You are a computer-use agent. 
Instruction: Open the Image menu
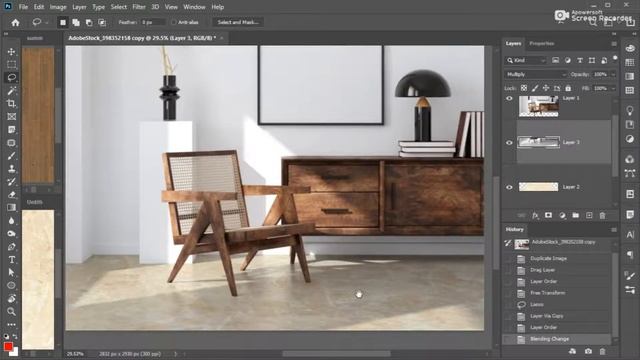pos(58,7)
